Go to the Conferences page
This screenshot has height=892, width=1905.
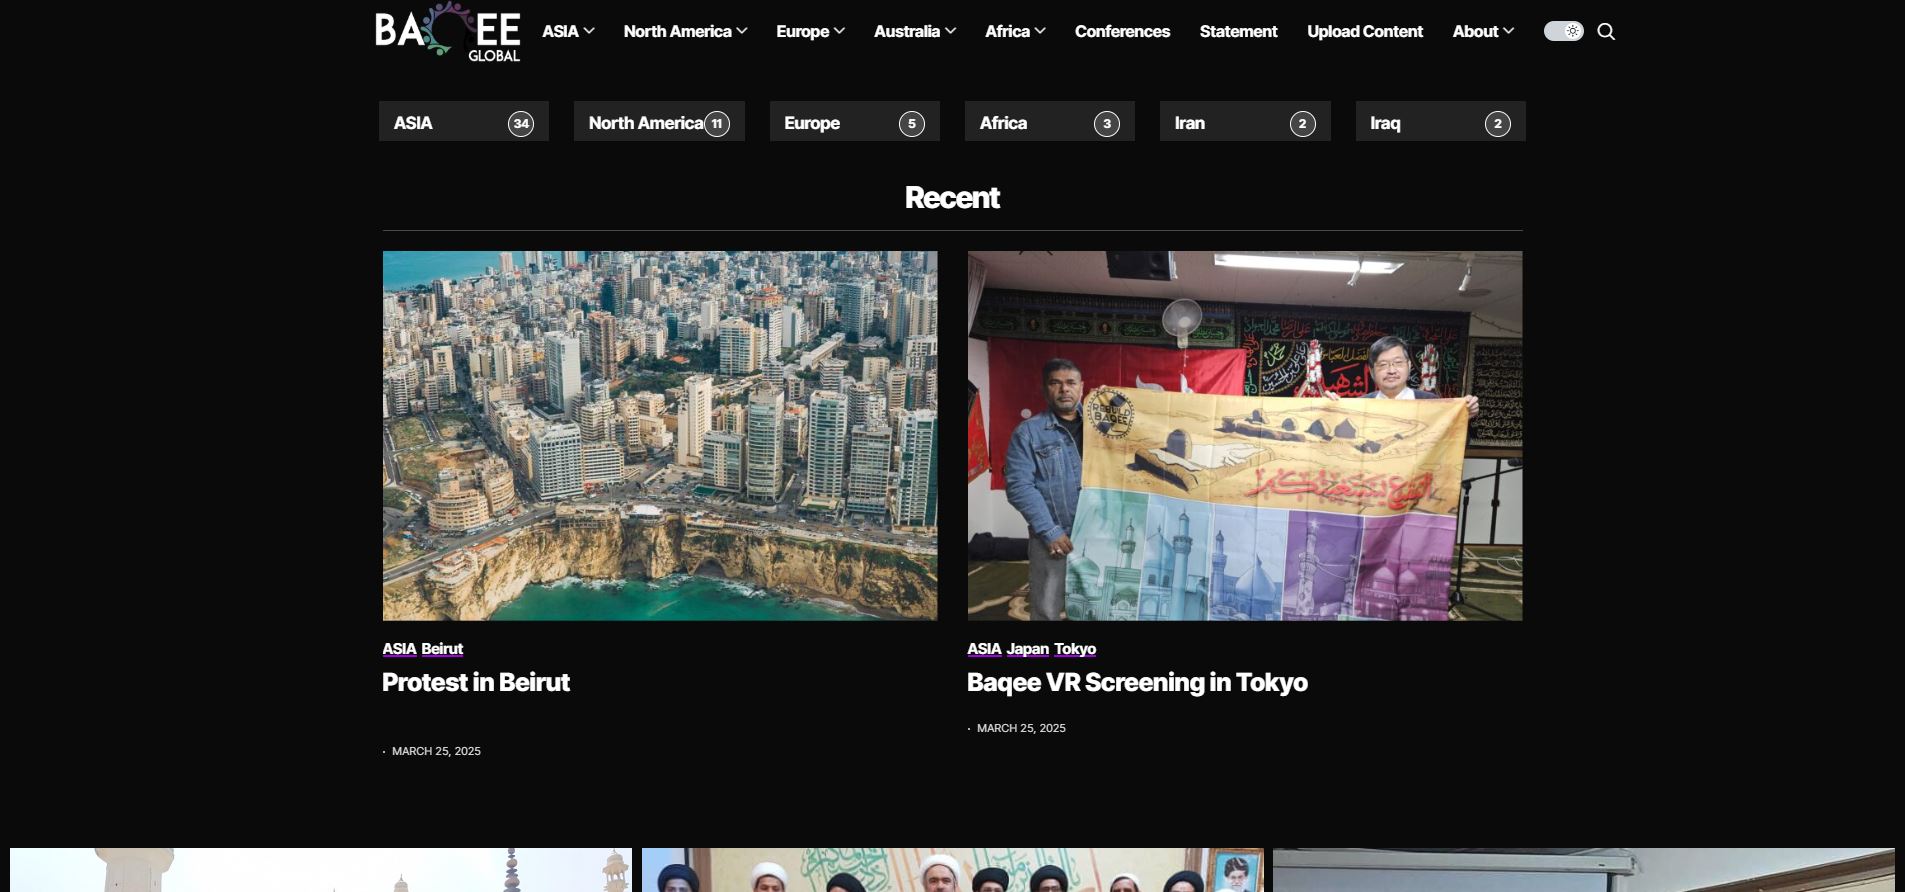pos(1122,32)
